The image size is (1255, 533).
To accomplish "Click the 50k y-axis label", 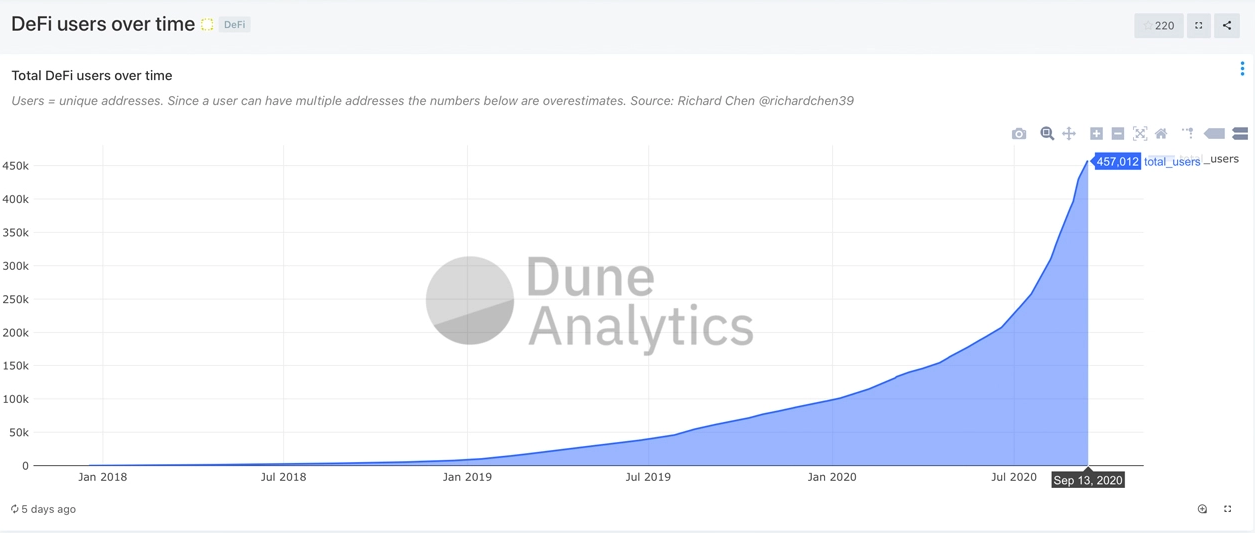I will [x=19, y=433].
